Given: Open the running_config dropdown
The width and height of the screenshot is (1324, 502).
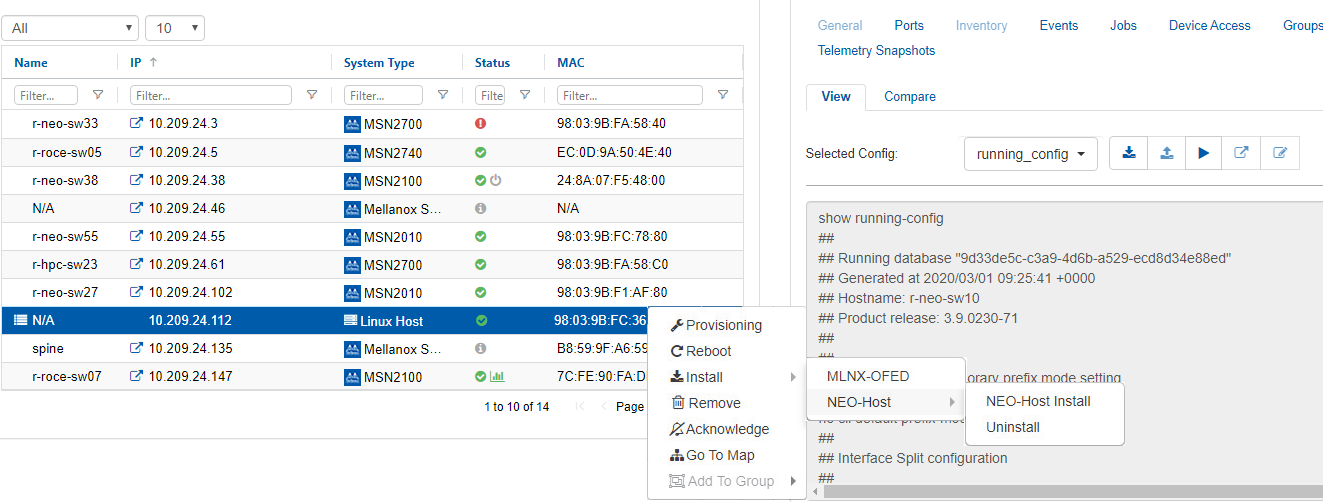Looking at the screenshot, I should [1030, 154].
